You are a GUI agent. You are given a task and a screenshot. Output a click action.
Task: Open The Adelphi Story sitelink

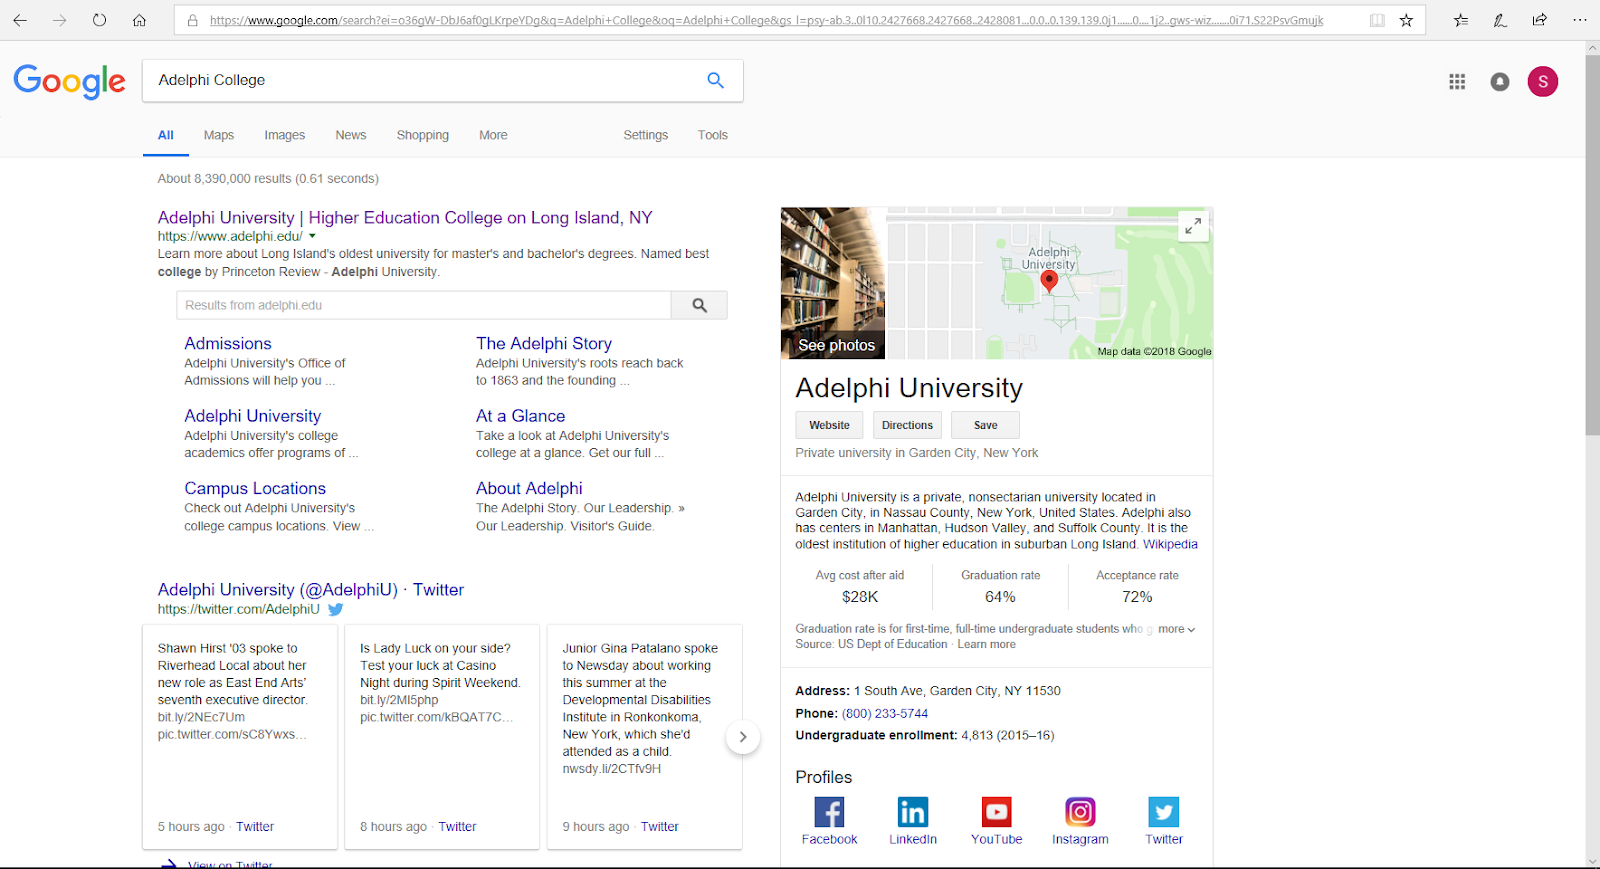point(544,343)
